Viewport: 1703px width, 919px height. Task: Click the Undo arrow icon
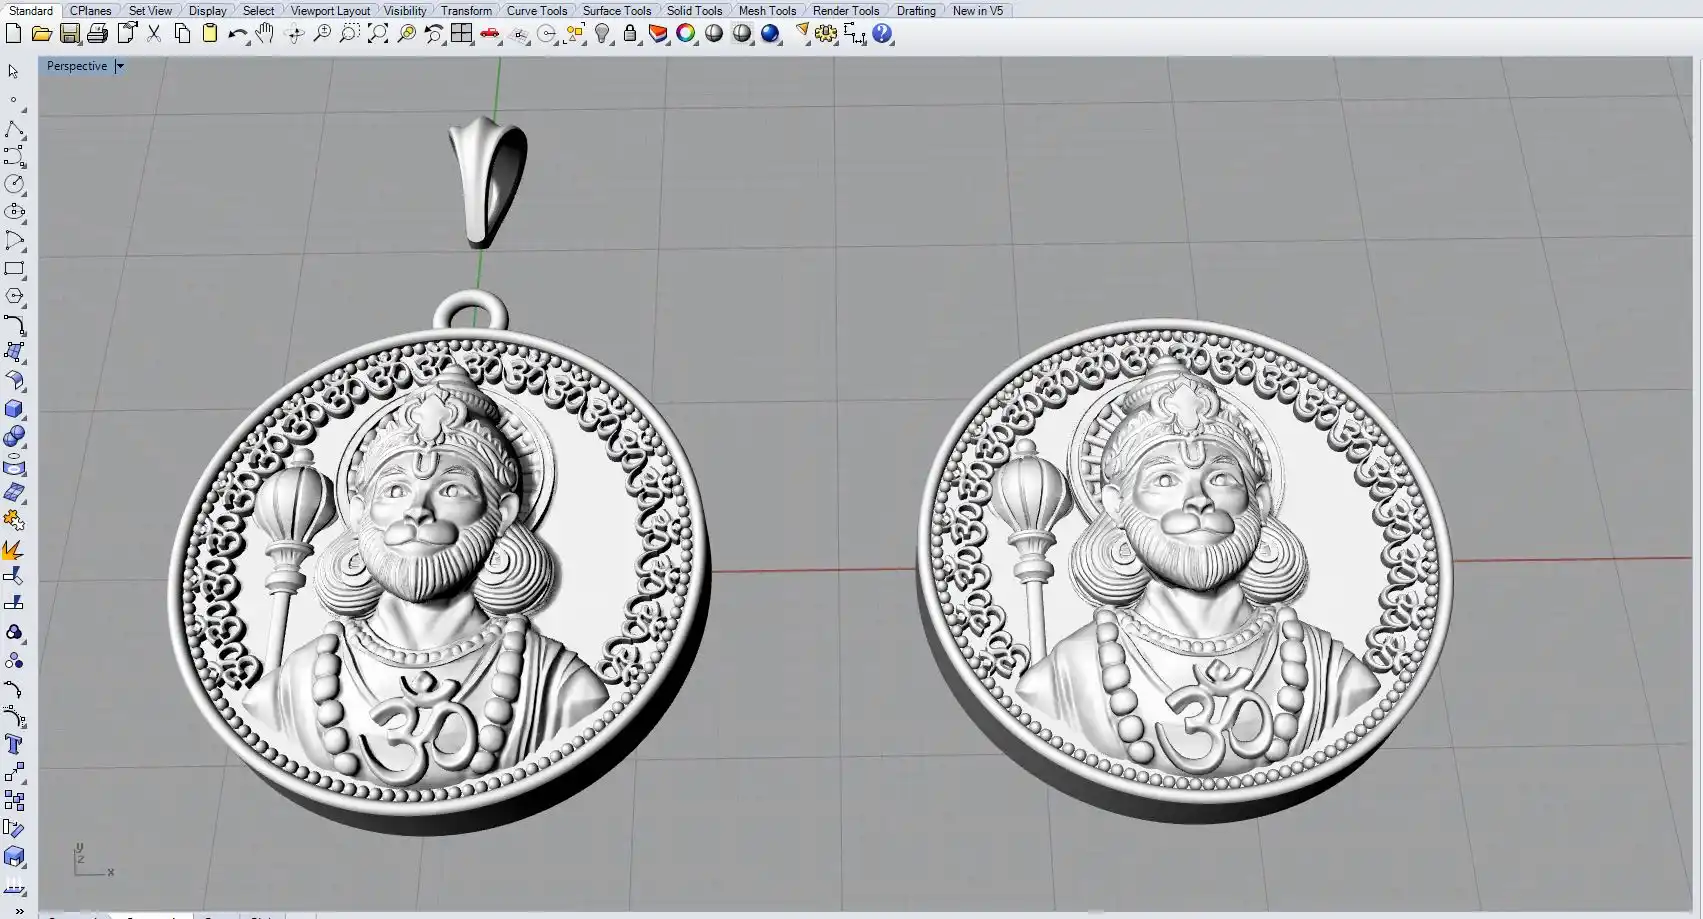tap(236, 34)
